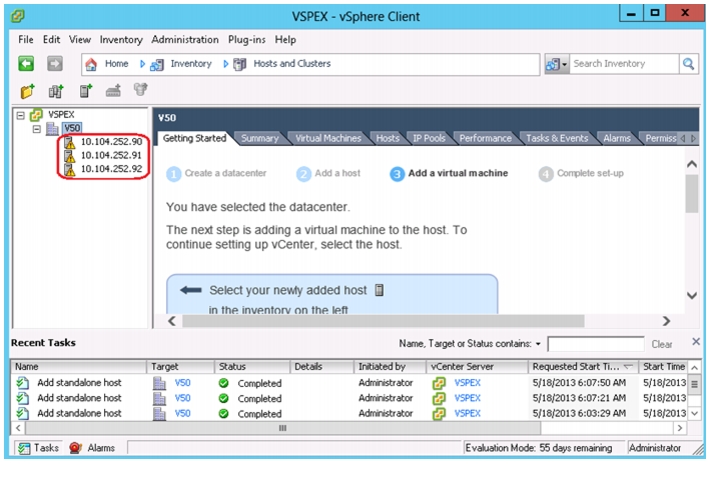
Task: Click the Recent Tasks filter text box
Action: tap(596, 344)
